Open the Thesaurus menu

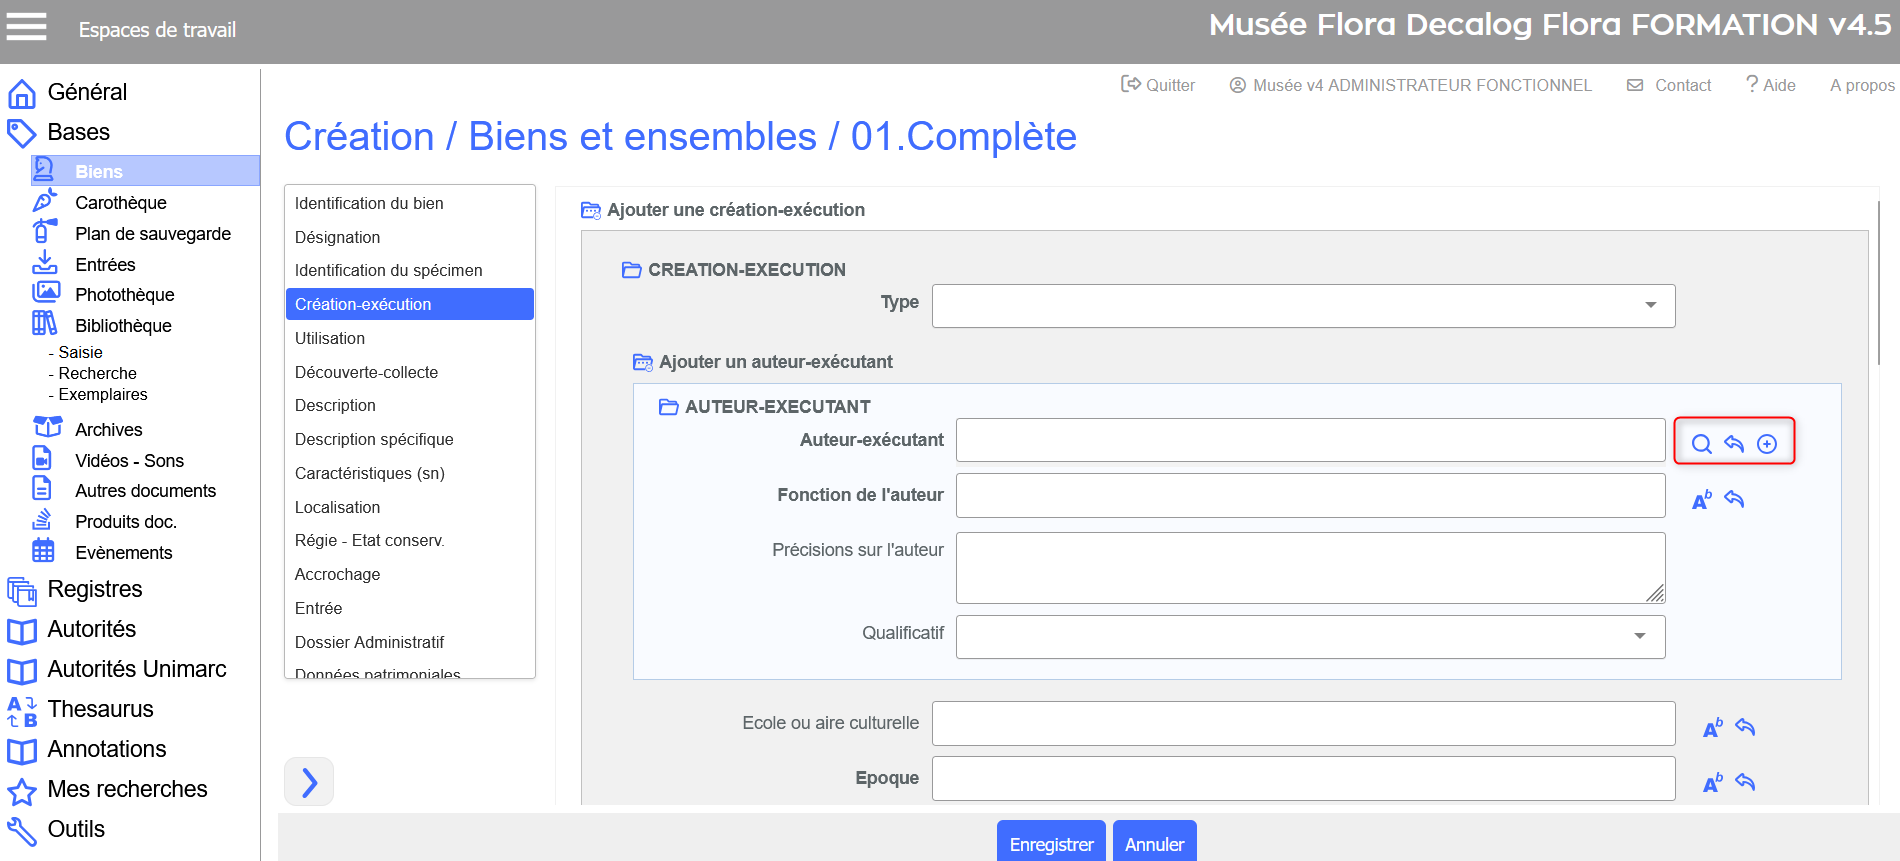100,709
